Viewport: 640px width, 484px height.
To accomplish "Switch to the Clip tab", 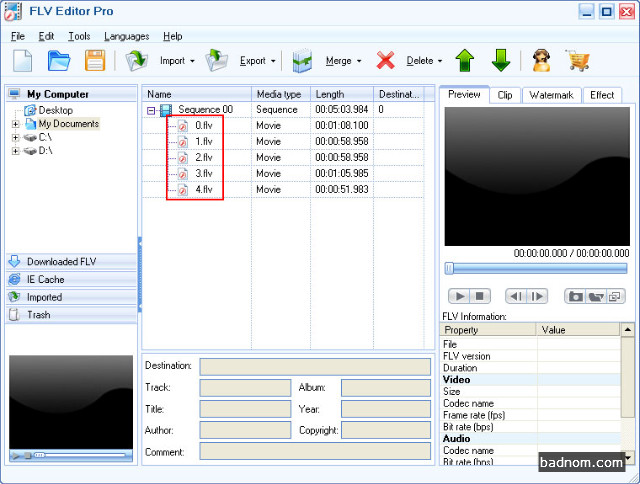I will (505, 95).
